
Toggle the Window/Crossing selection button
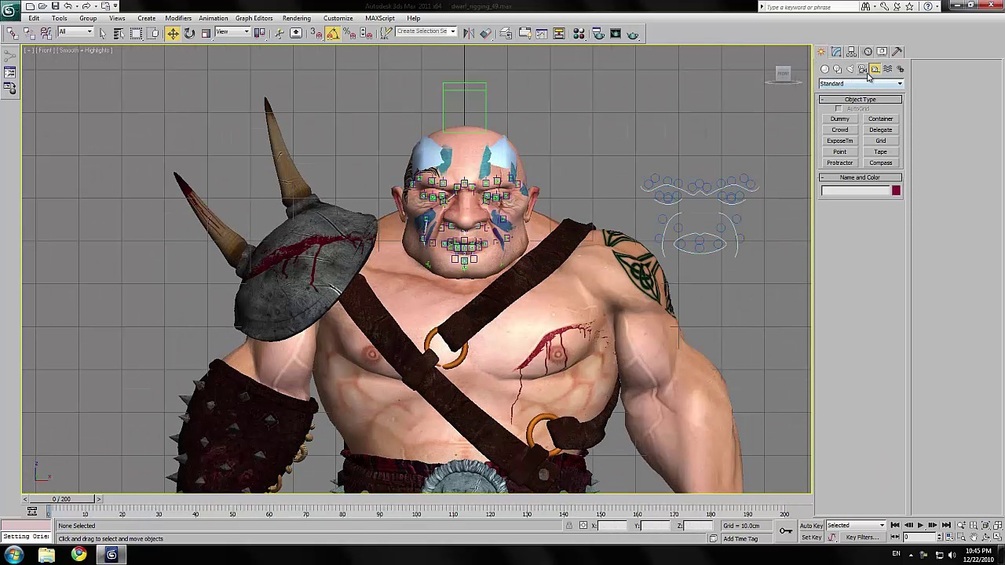(x=153, y=33)
